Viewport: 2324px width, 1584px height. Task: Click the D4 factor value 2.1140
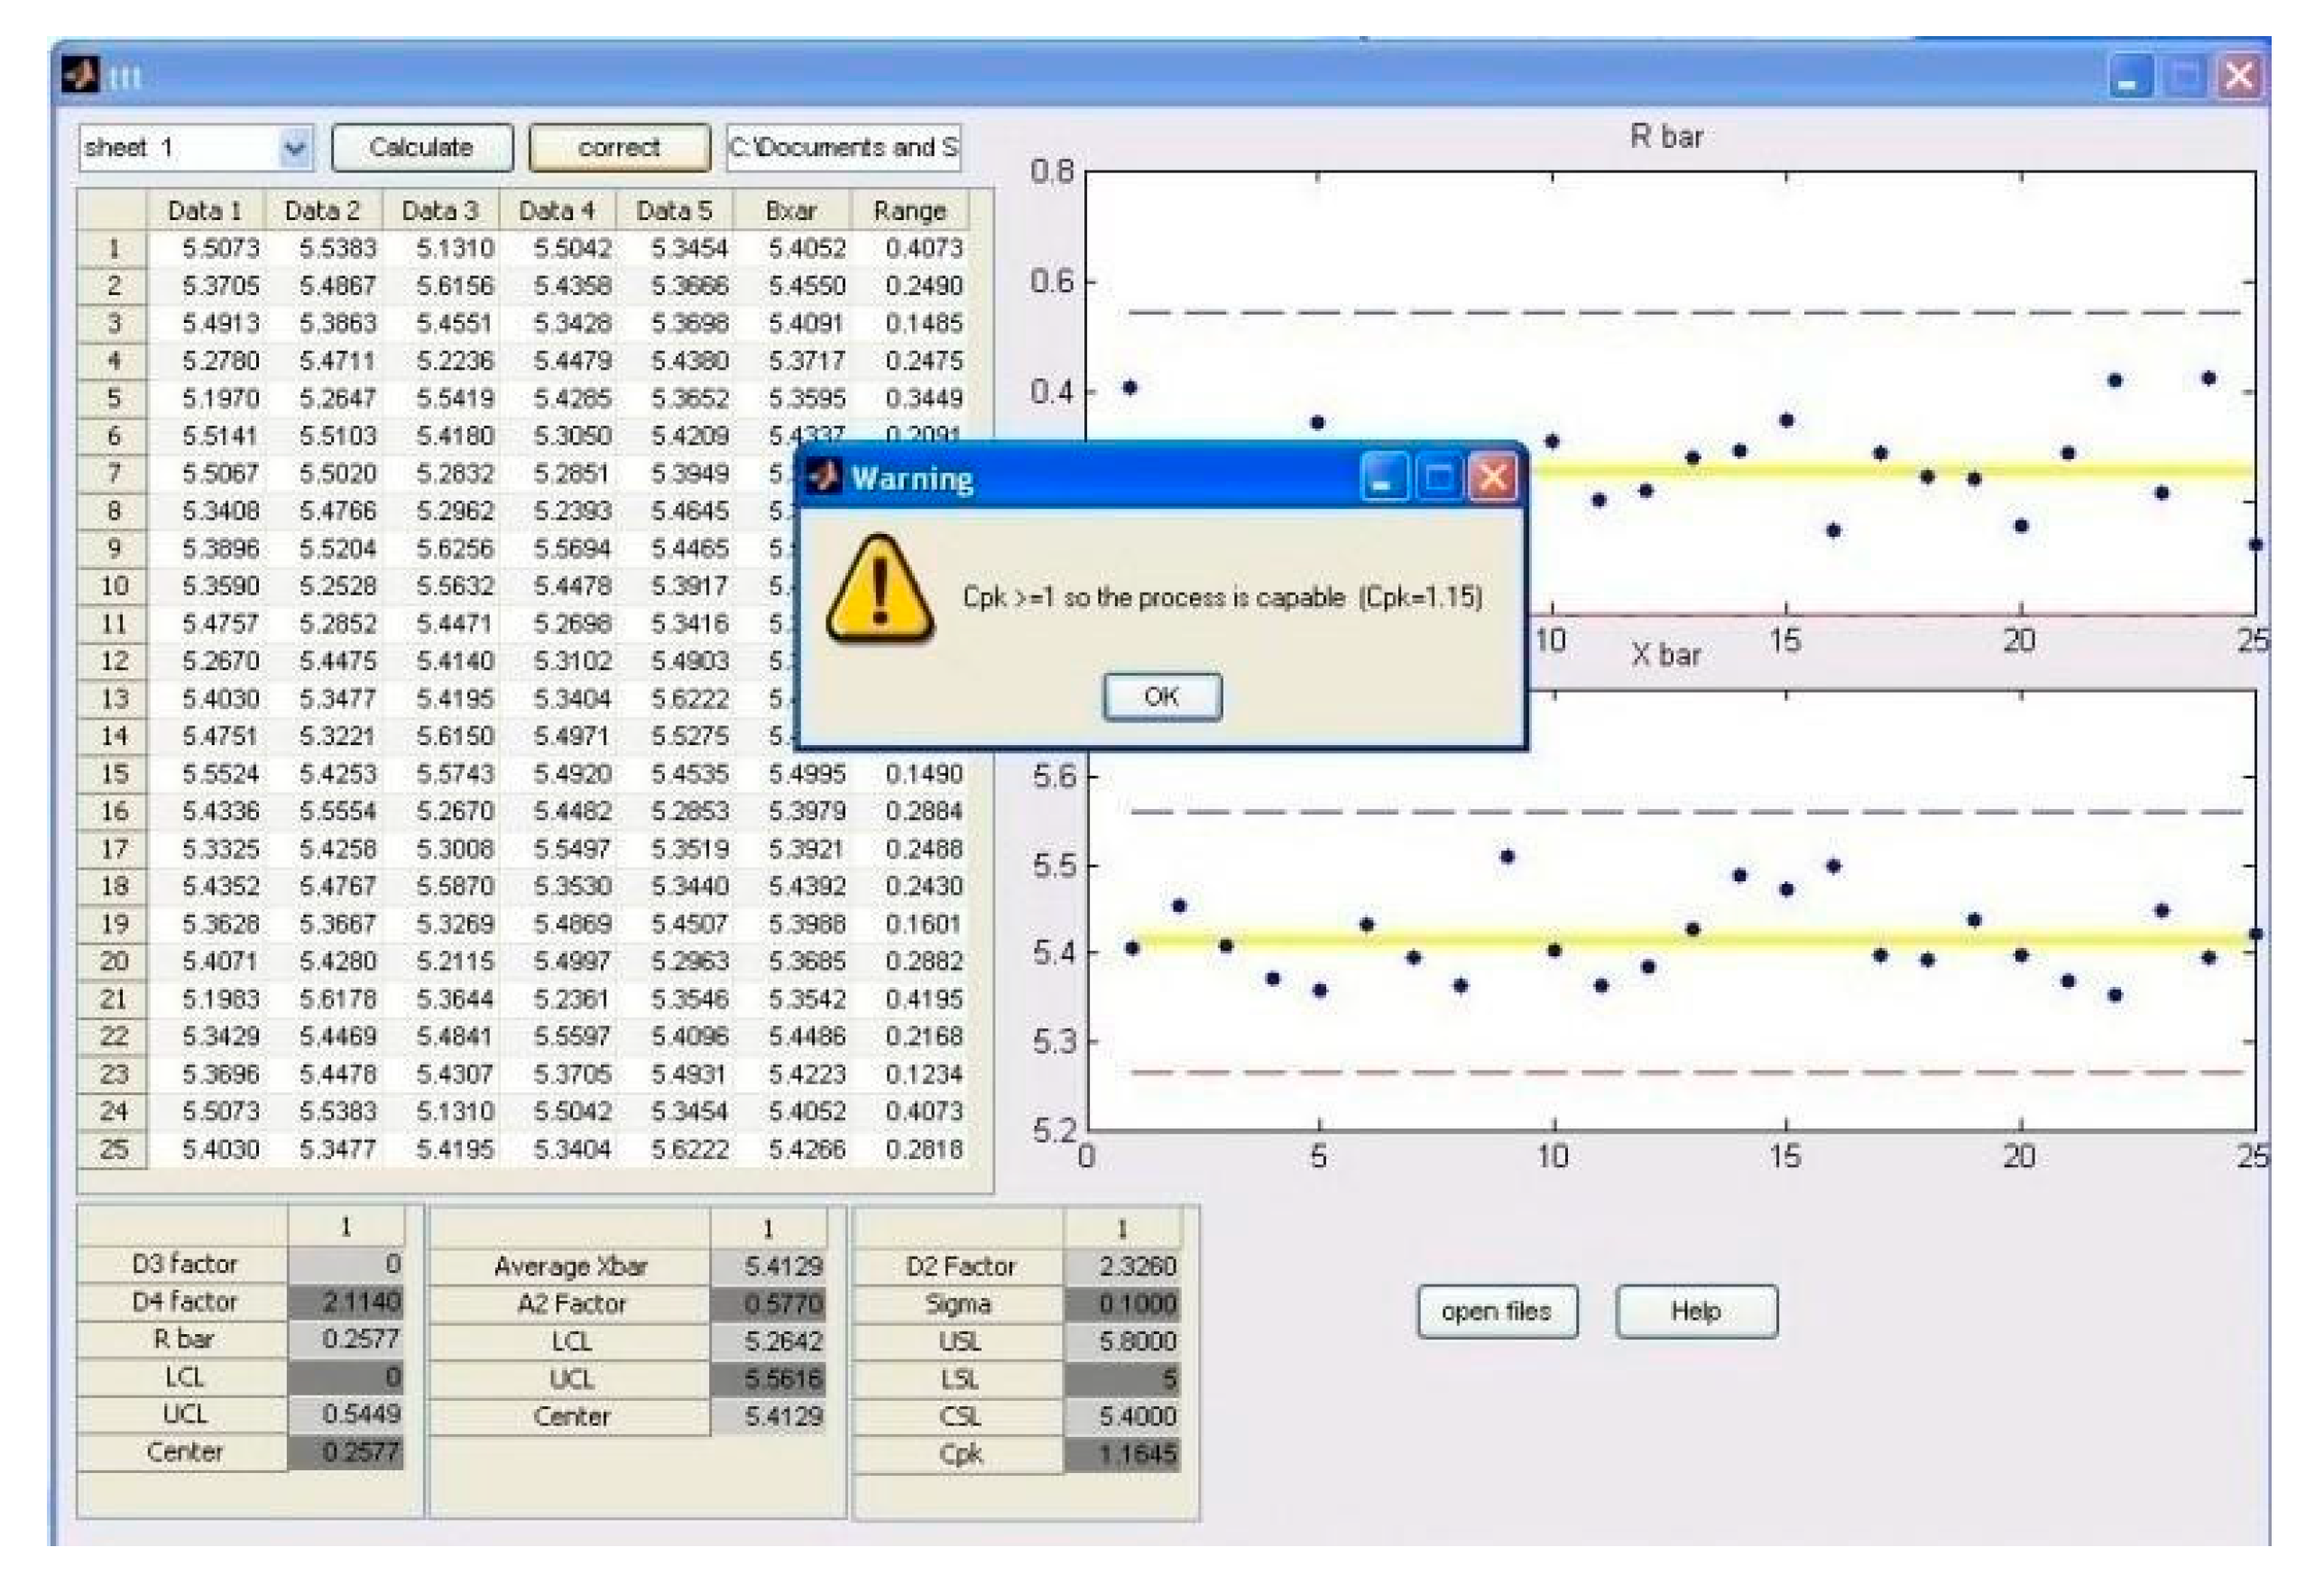click(347, 1301)
